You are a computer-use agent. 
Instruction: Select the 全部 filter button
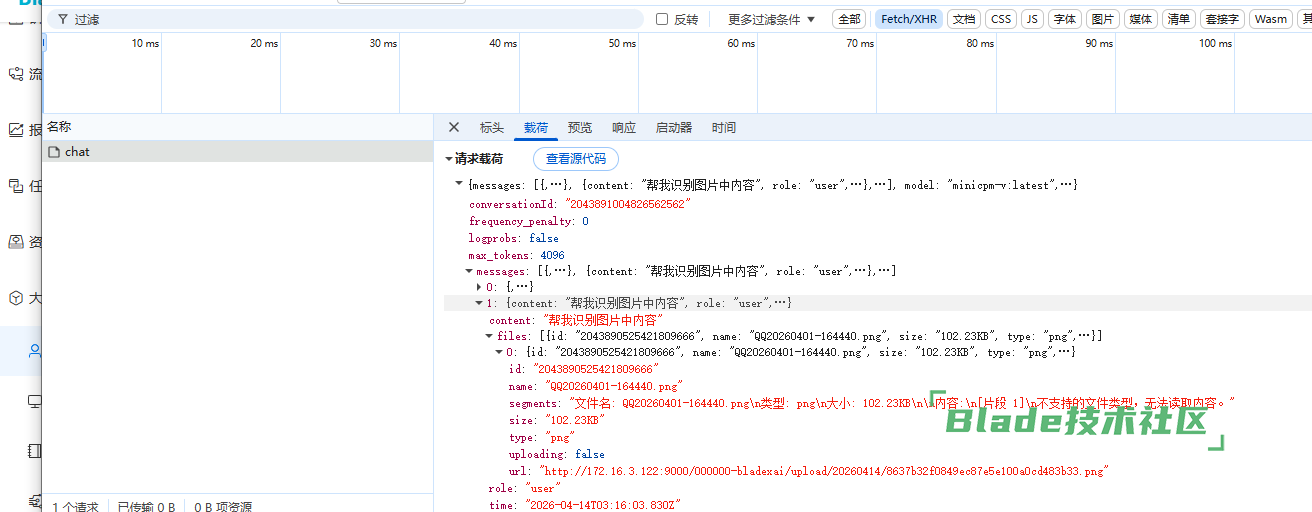(x=849, y=19)
